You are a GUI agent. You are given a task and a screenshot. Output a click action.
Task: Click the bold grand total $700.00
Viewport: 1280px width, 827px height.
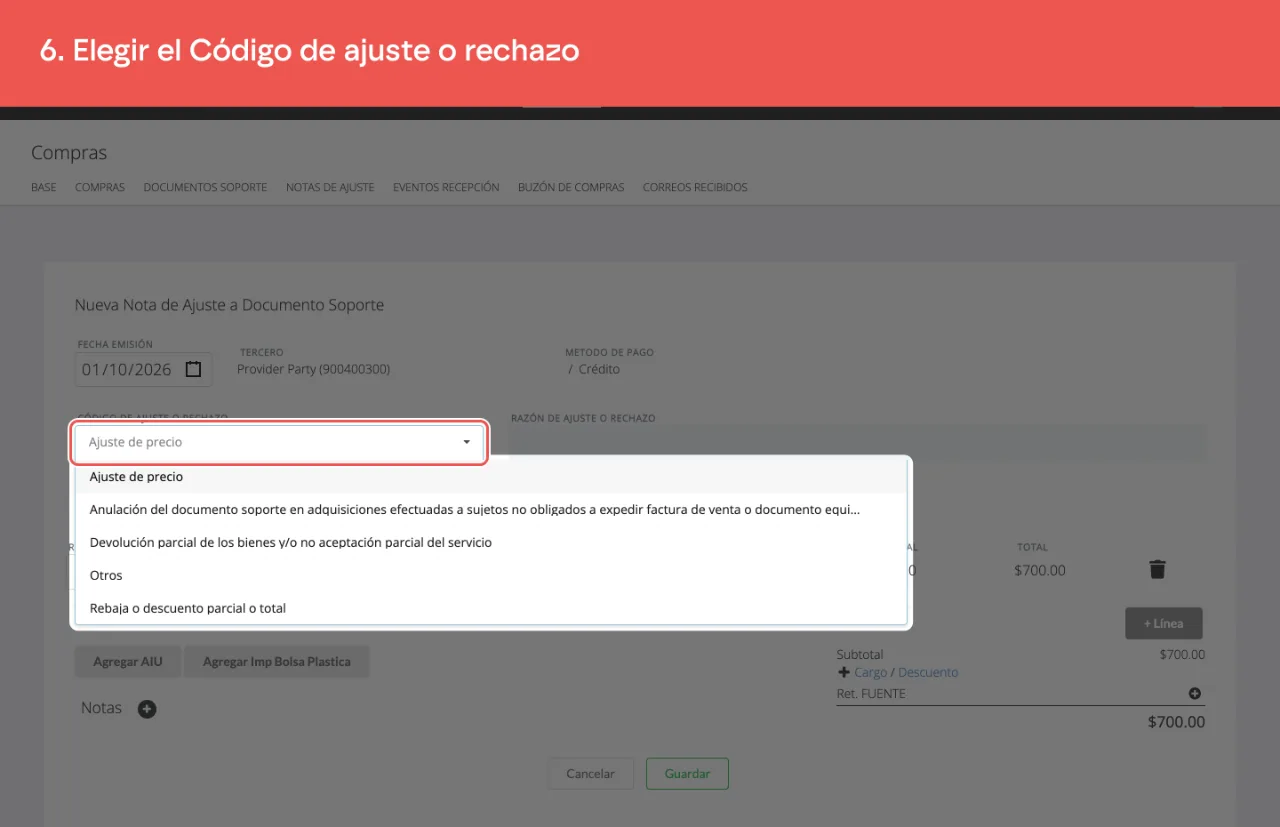pyautogui.click(x=1176, y=722)
